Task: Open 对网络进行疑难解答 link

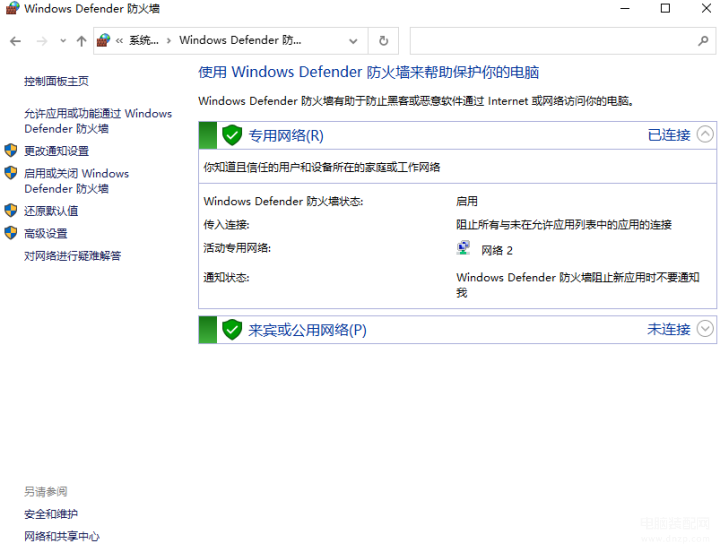Action: 73,256
